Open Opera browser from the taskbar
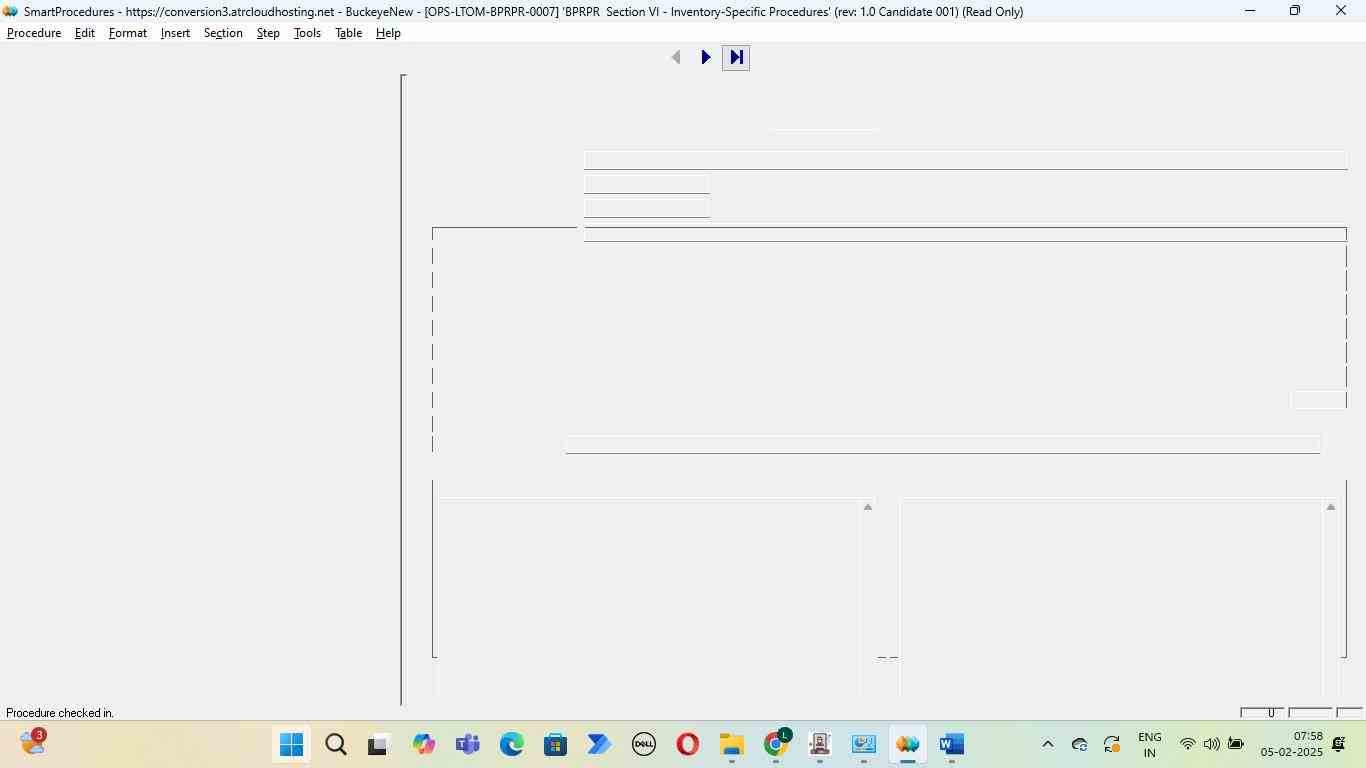The image size is (1366, 768). 687,745
